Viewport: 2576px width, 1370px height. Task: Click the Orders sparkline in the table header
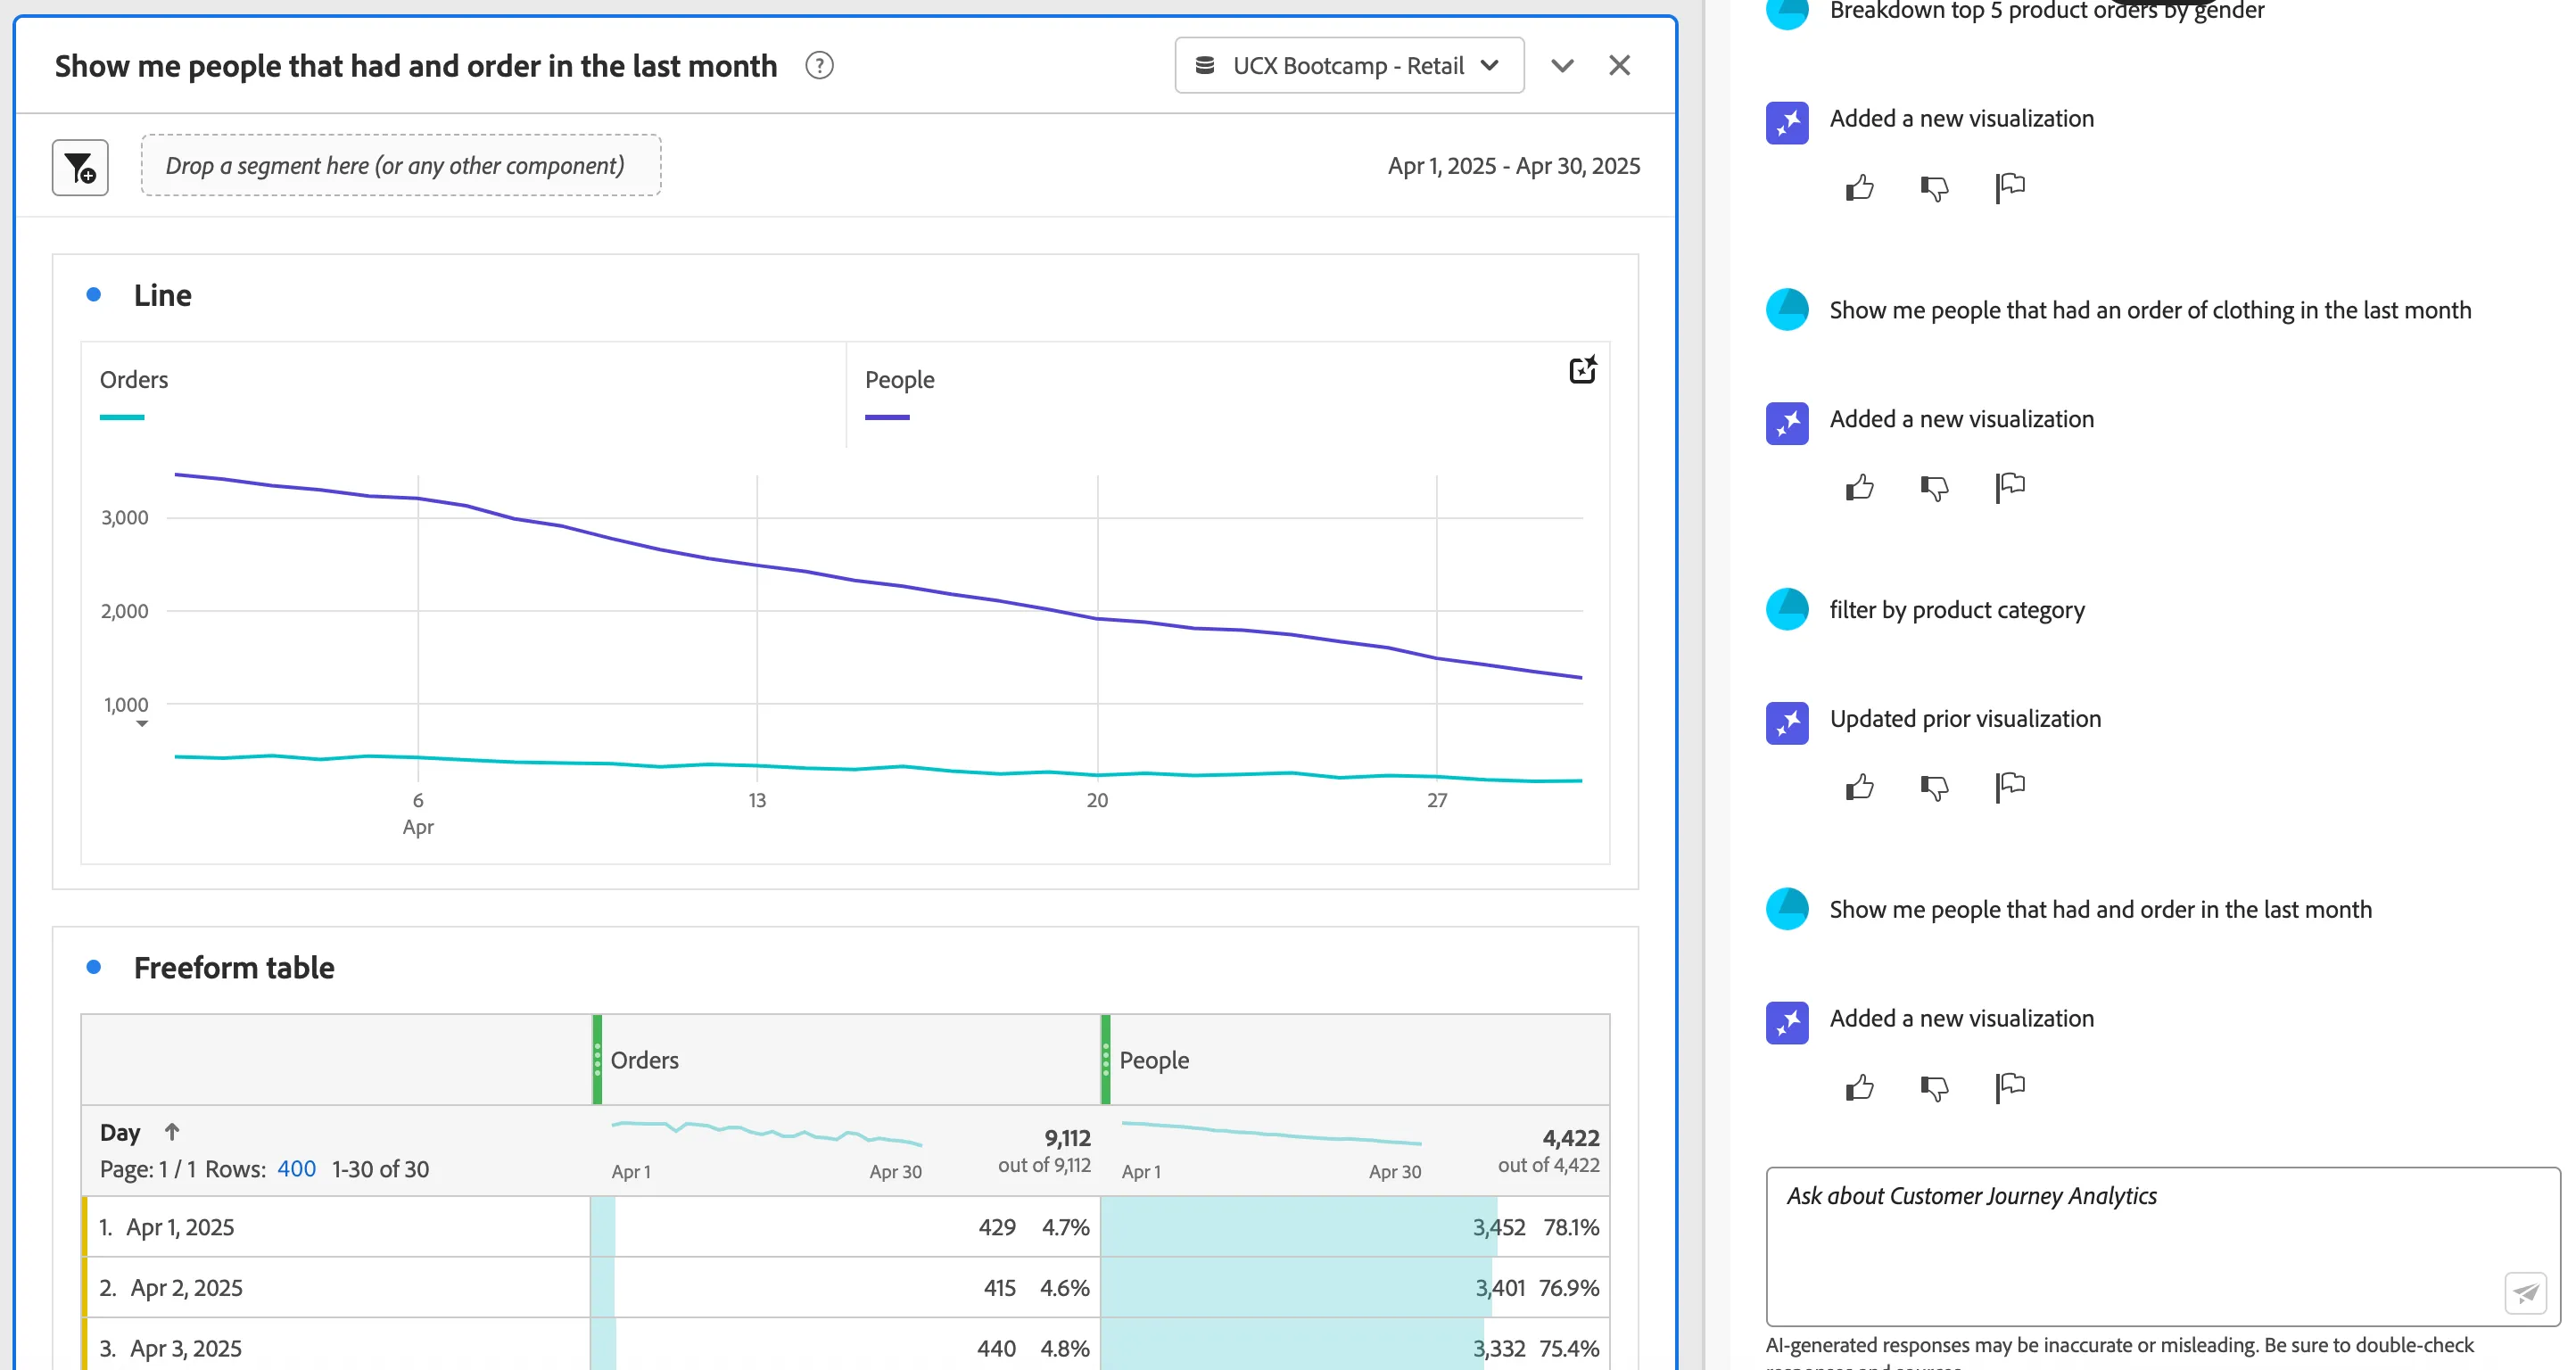coord(766,1134)
